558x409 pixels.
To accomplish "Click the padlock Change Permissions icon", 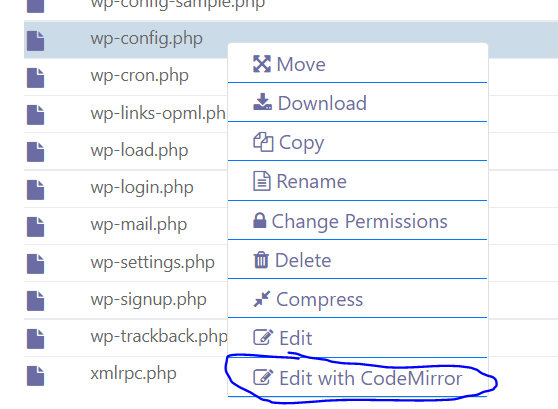I will pos(259,220).
